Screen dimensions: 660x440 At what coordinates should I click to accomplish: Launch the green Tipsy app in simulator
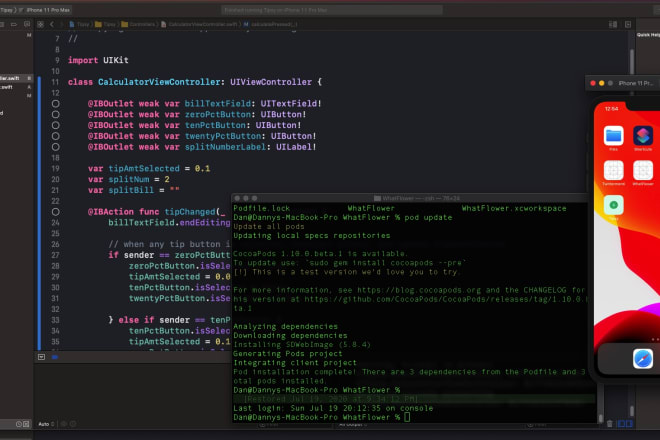(x=614, y=205)
